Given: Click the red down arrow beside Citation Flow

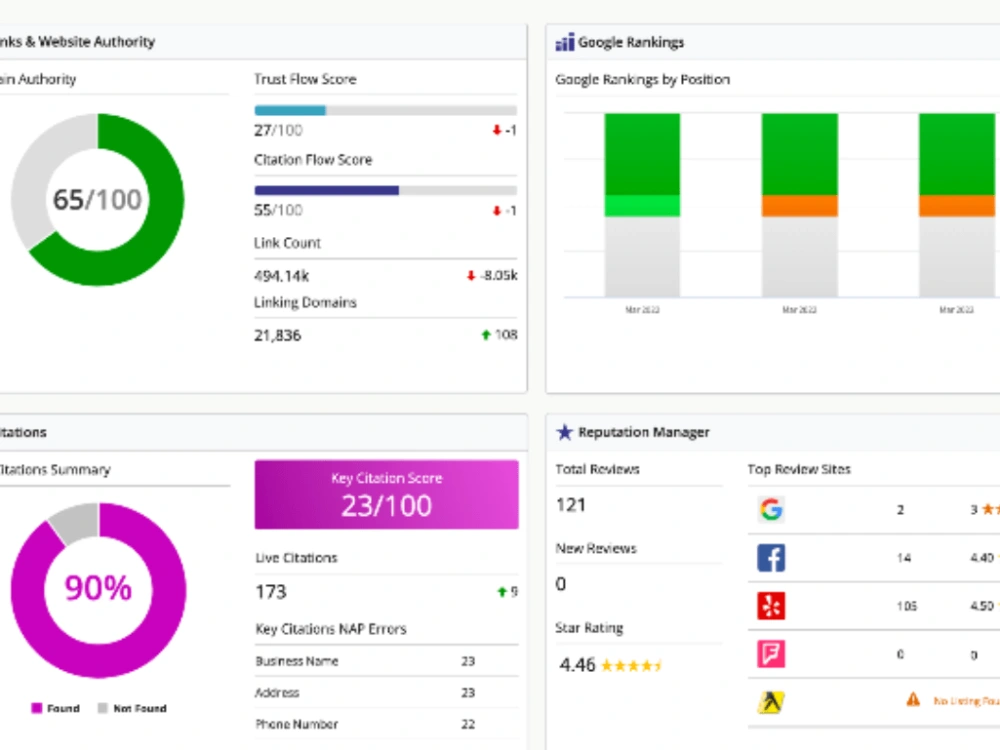Looking at the screenshot, I should 497,210.
